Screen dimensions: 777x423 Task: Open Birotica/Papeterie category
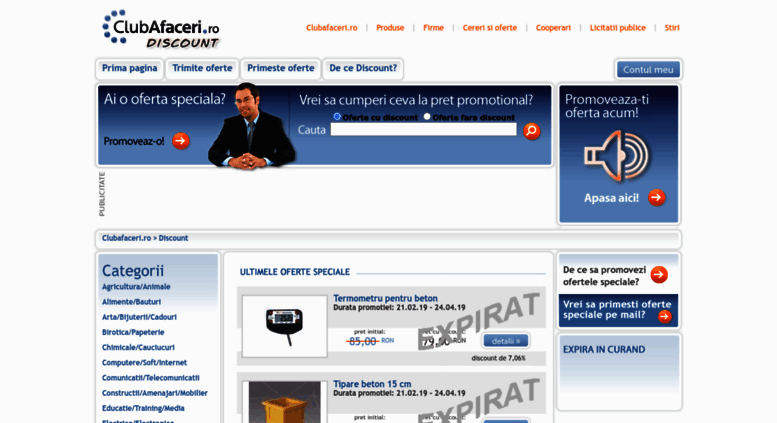(x=133, y=332)
